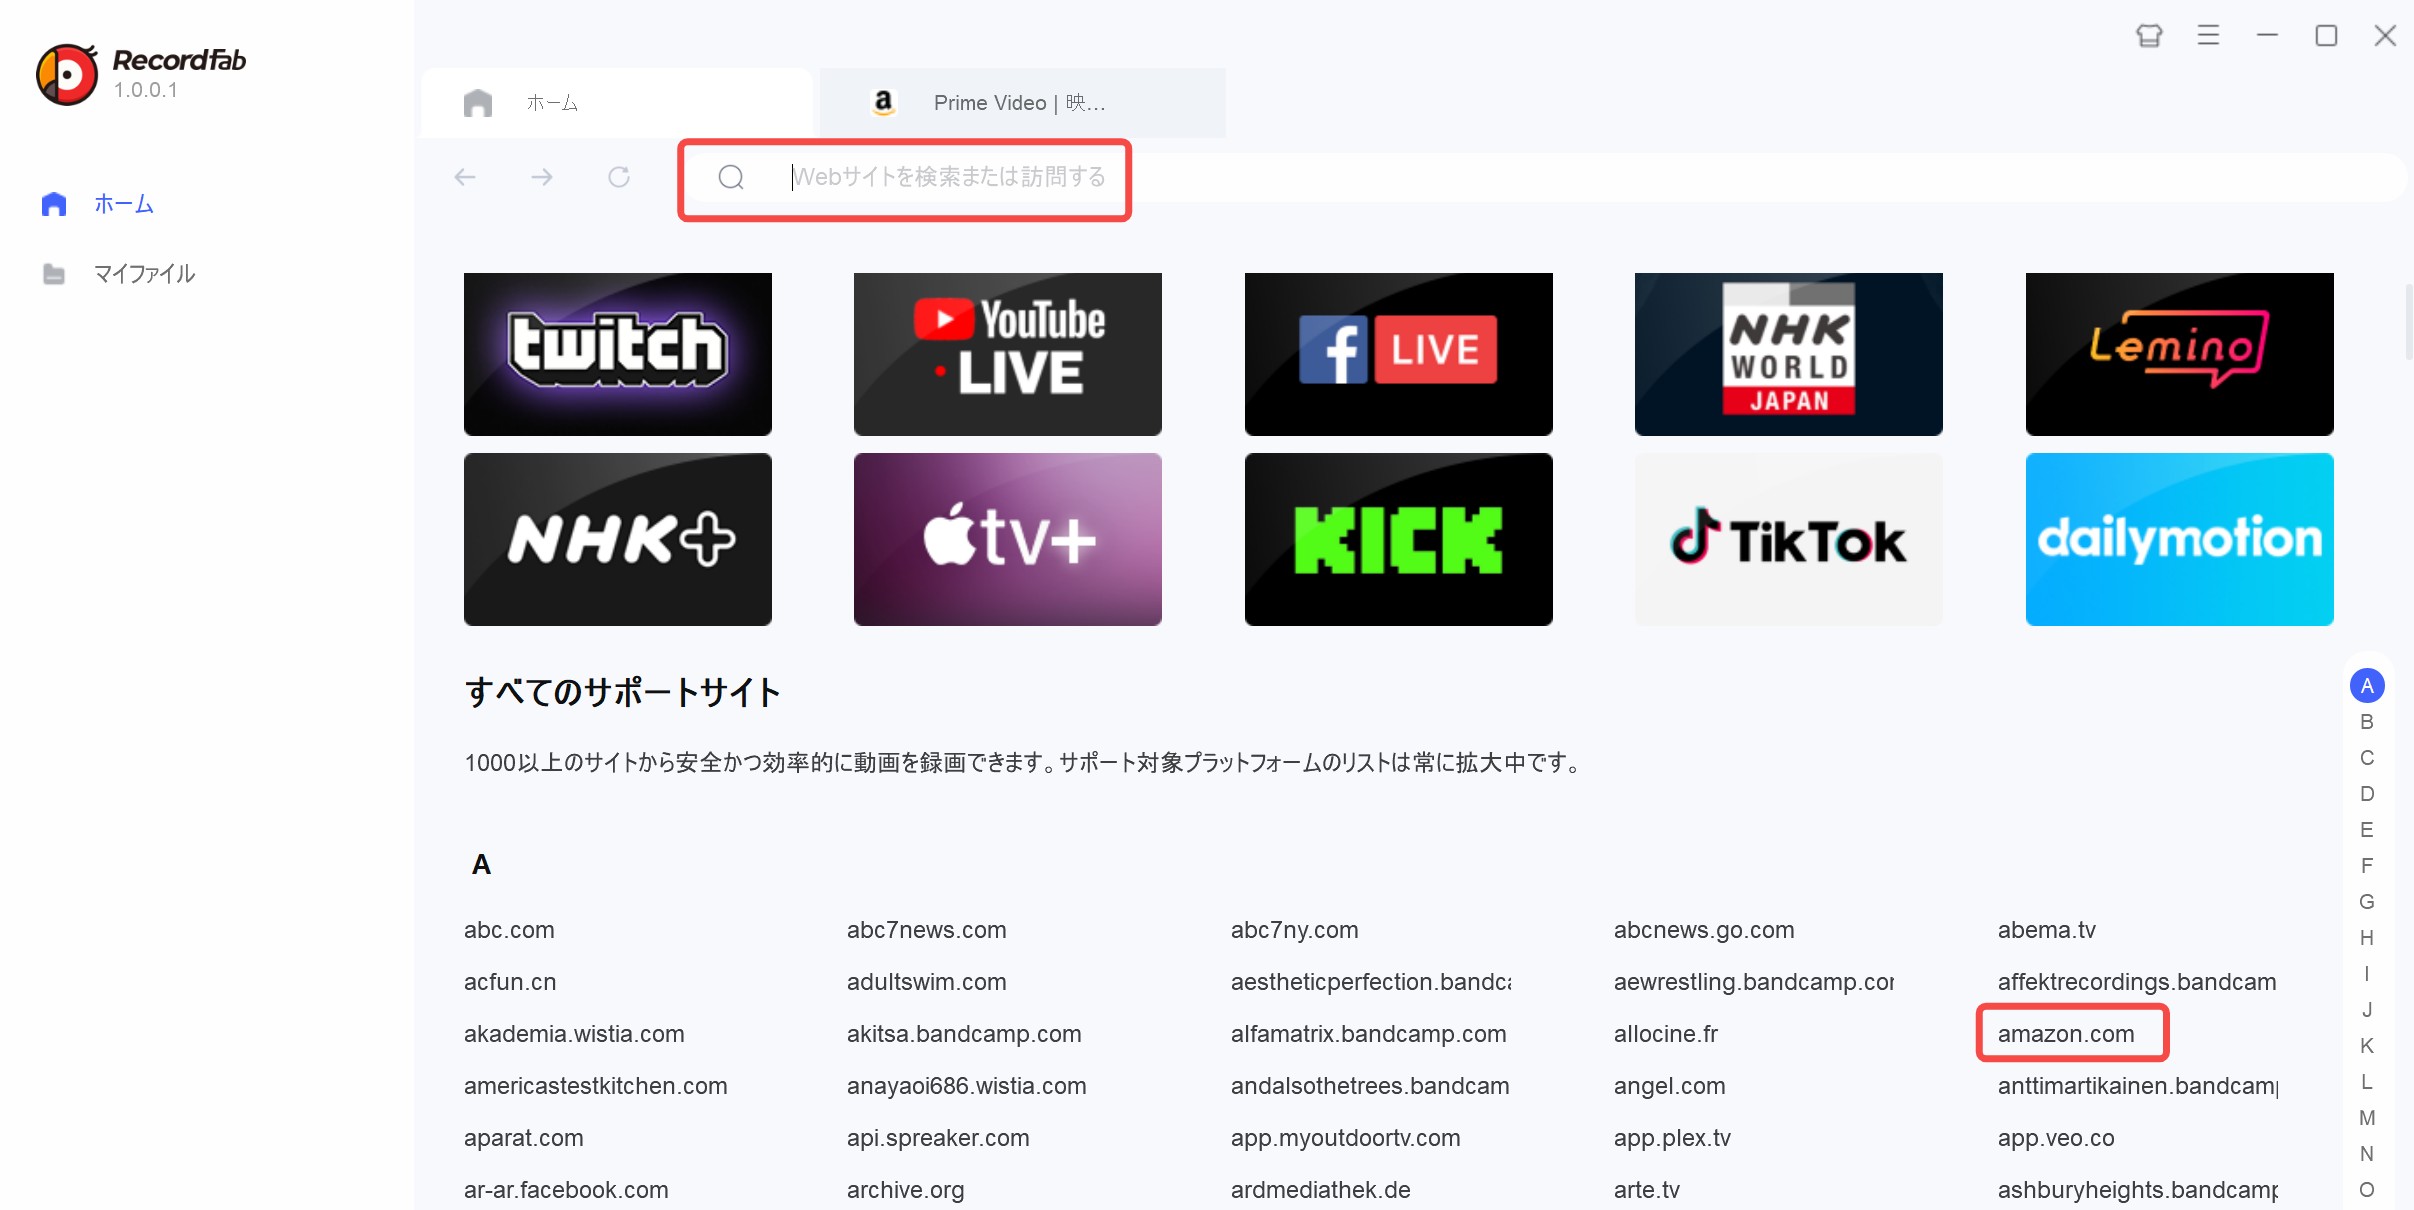Image resolution: width=2414 pixels, height=1210 pixels.
Task: Open the app.myoutdoortv.com link
Action: (1345, 1138)
